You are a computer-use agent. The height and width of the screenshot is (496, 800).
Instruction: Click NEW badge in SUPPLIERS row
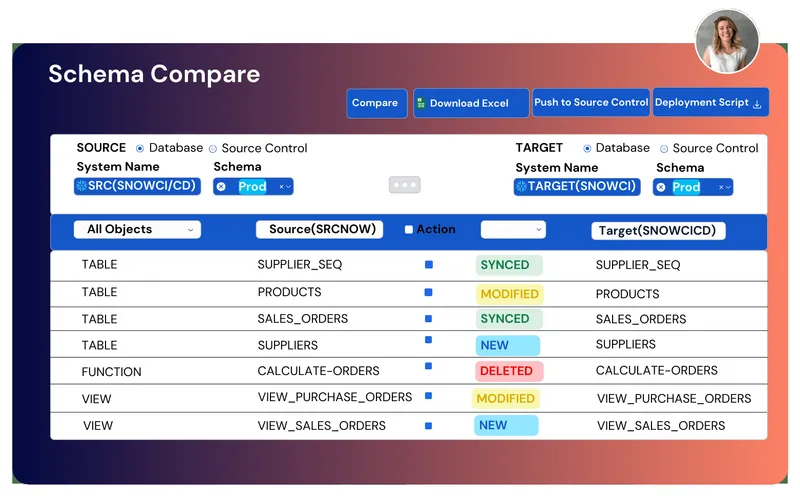(508, 345)
